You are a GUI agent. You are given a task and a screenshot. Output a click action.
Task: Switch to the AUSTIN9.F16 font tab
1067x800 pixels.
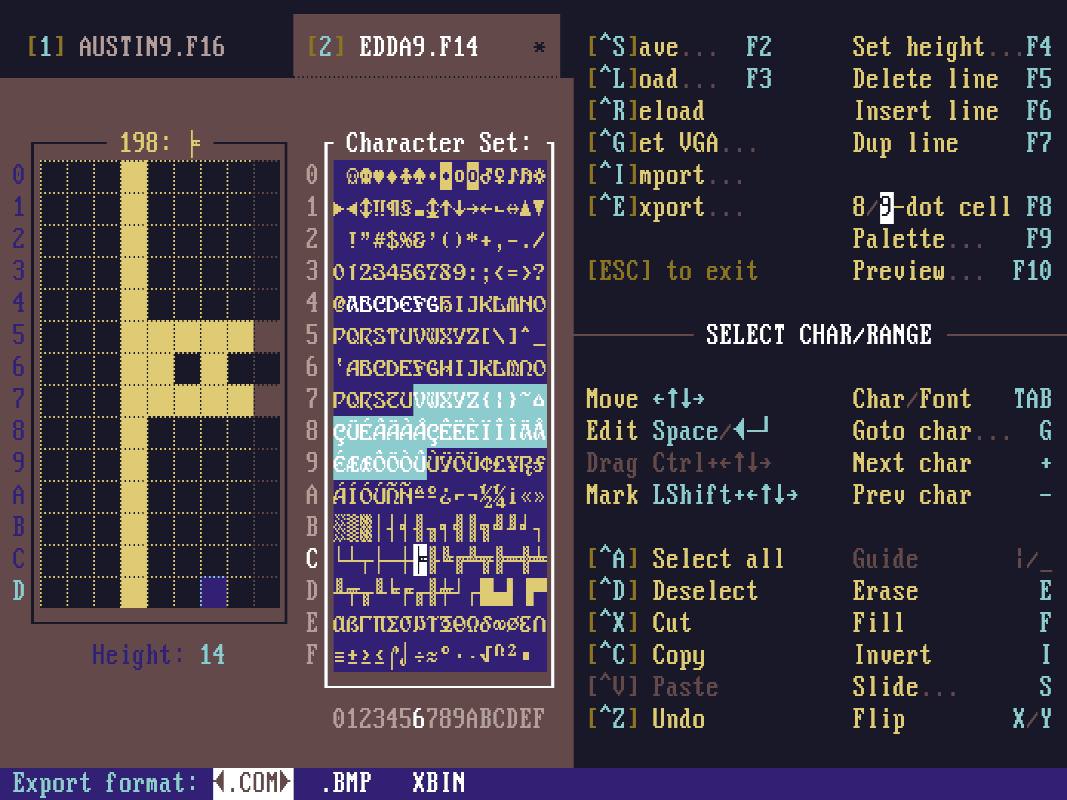point(126,46)
